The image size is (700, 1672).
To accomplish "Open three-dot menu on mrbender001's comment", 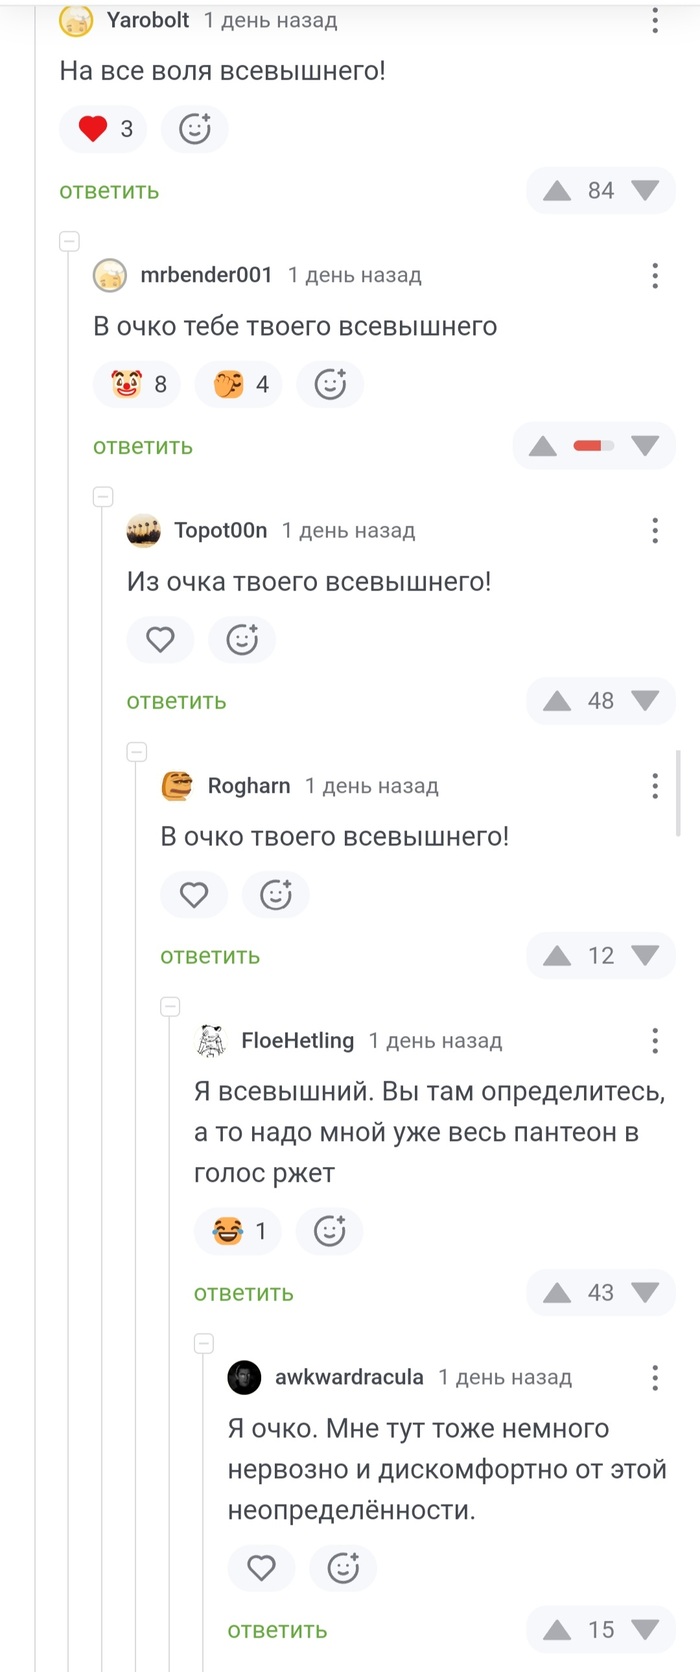I will coord(655,275).
